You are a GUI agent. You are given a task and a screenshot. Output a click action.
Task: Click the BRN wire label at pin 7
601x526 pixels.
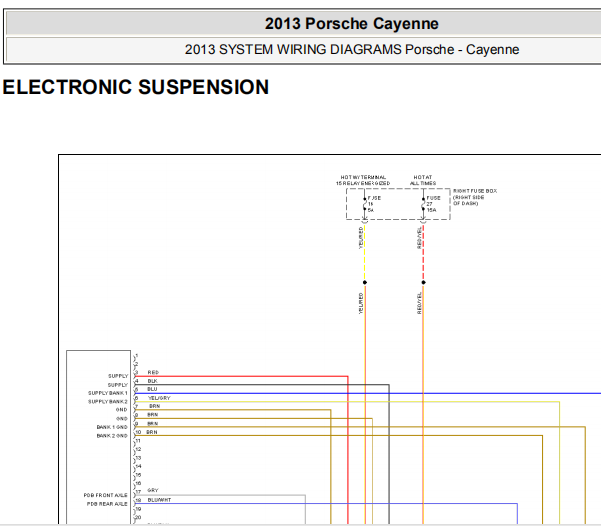click(154, 406)
